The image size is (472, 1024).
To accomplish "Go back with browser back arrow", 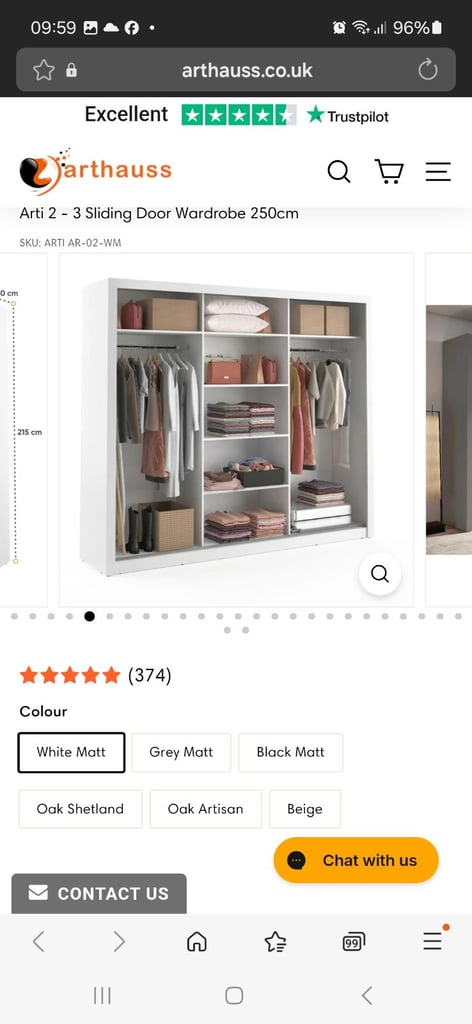I will click(x=39, y=941).
